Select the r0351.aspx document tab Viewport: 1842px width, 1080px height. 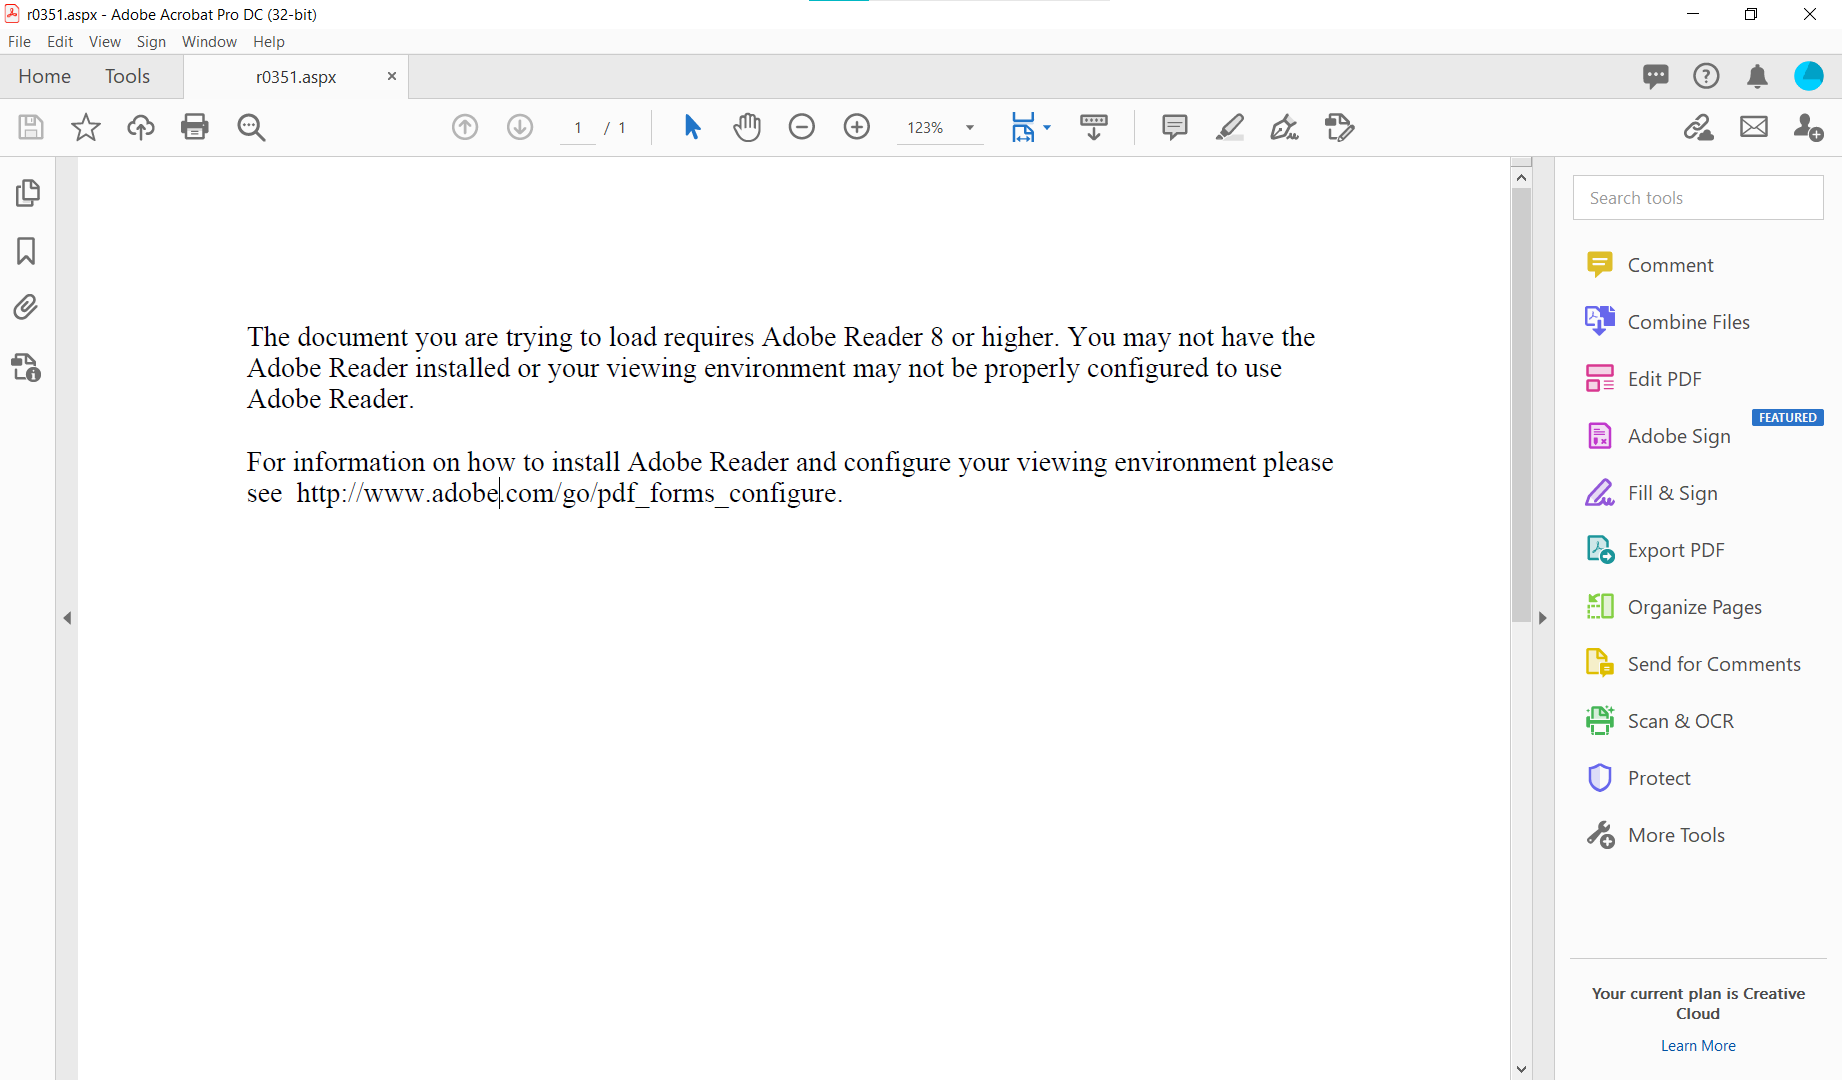(296, 77)
